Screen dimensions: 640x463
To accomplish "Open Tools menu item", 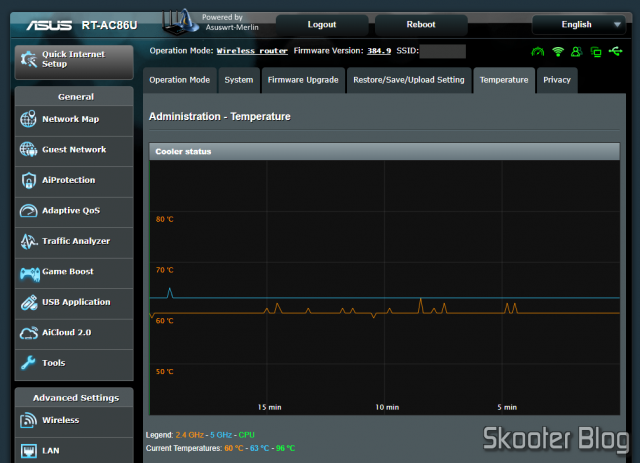I will pyautogui.click(x=74, y=363).
